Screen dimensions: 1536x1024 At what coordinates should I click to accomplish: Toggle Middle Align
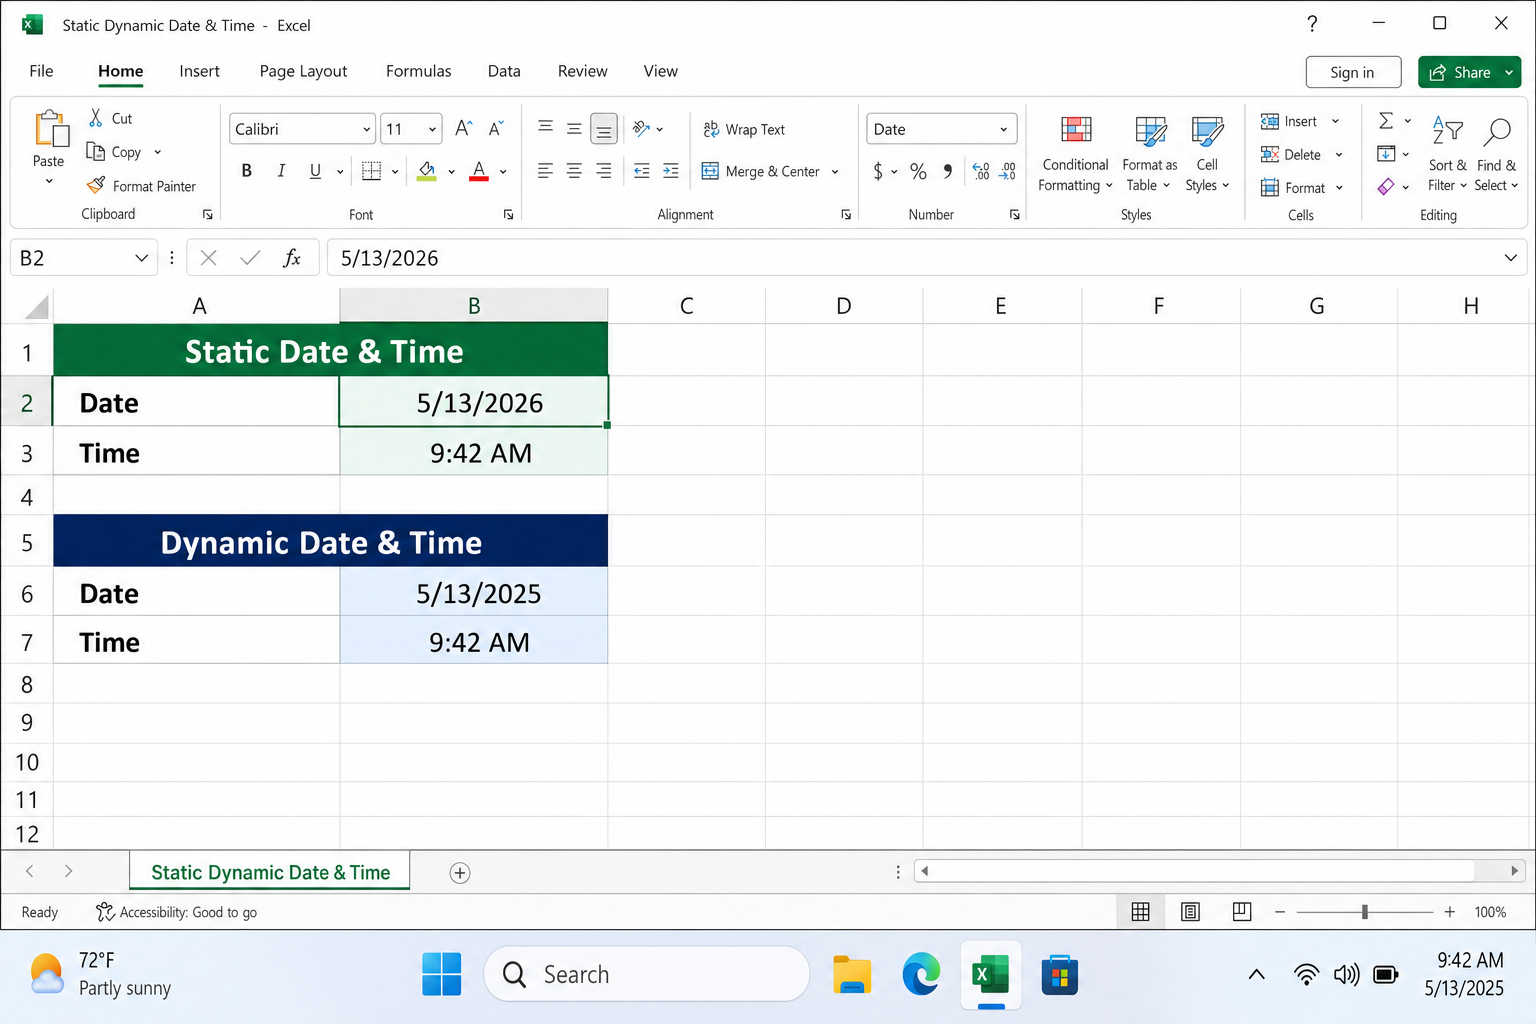tap(574, 128)
